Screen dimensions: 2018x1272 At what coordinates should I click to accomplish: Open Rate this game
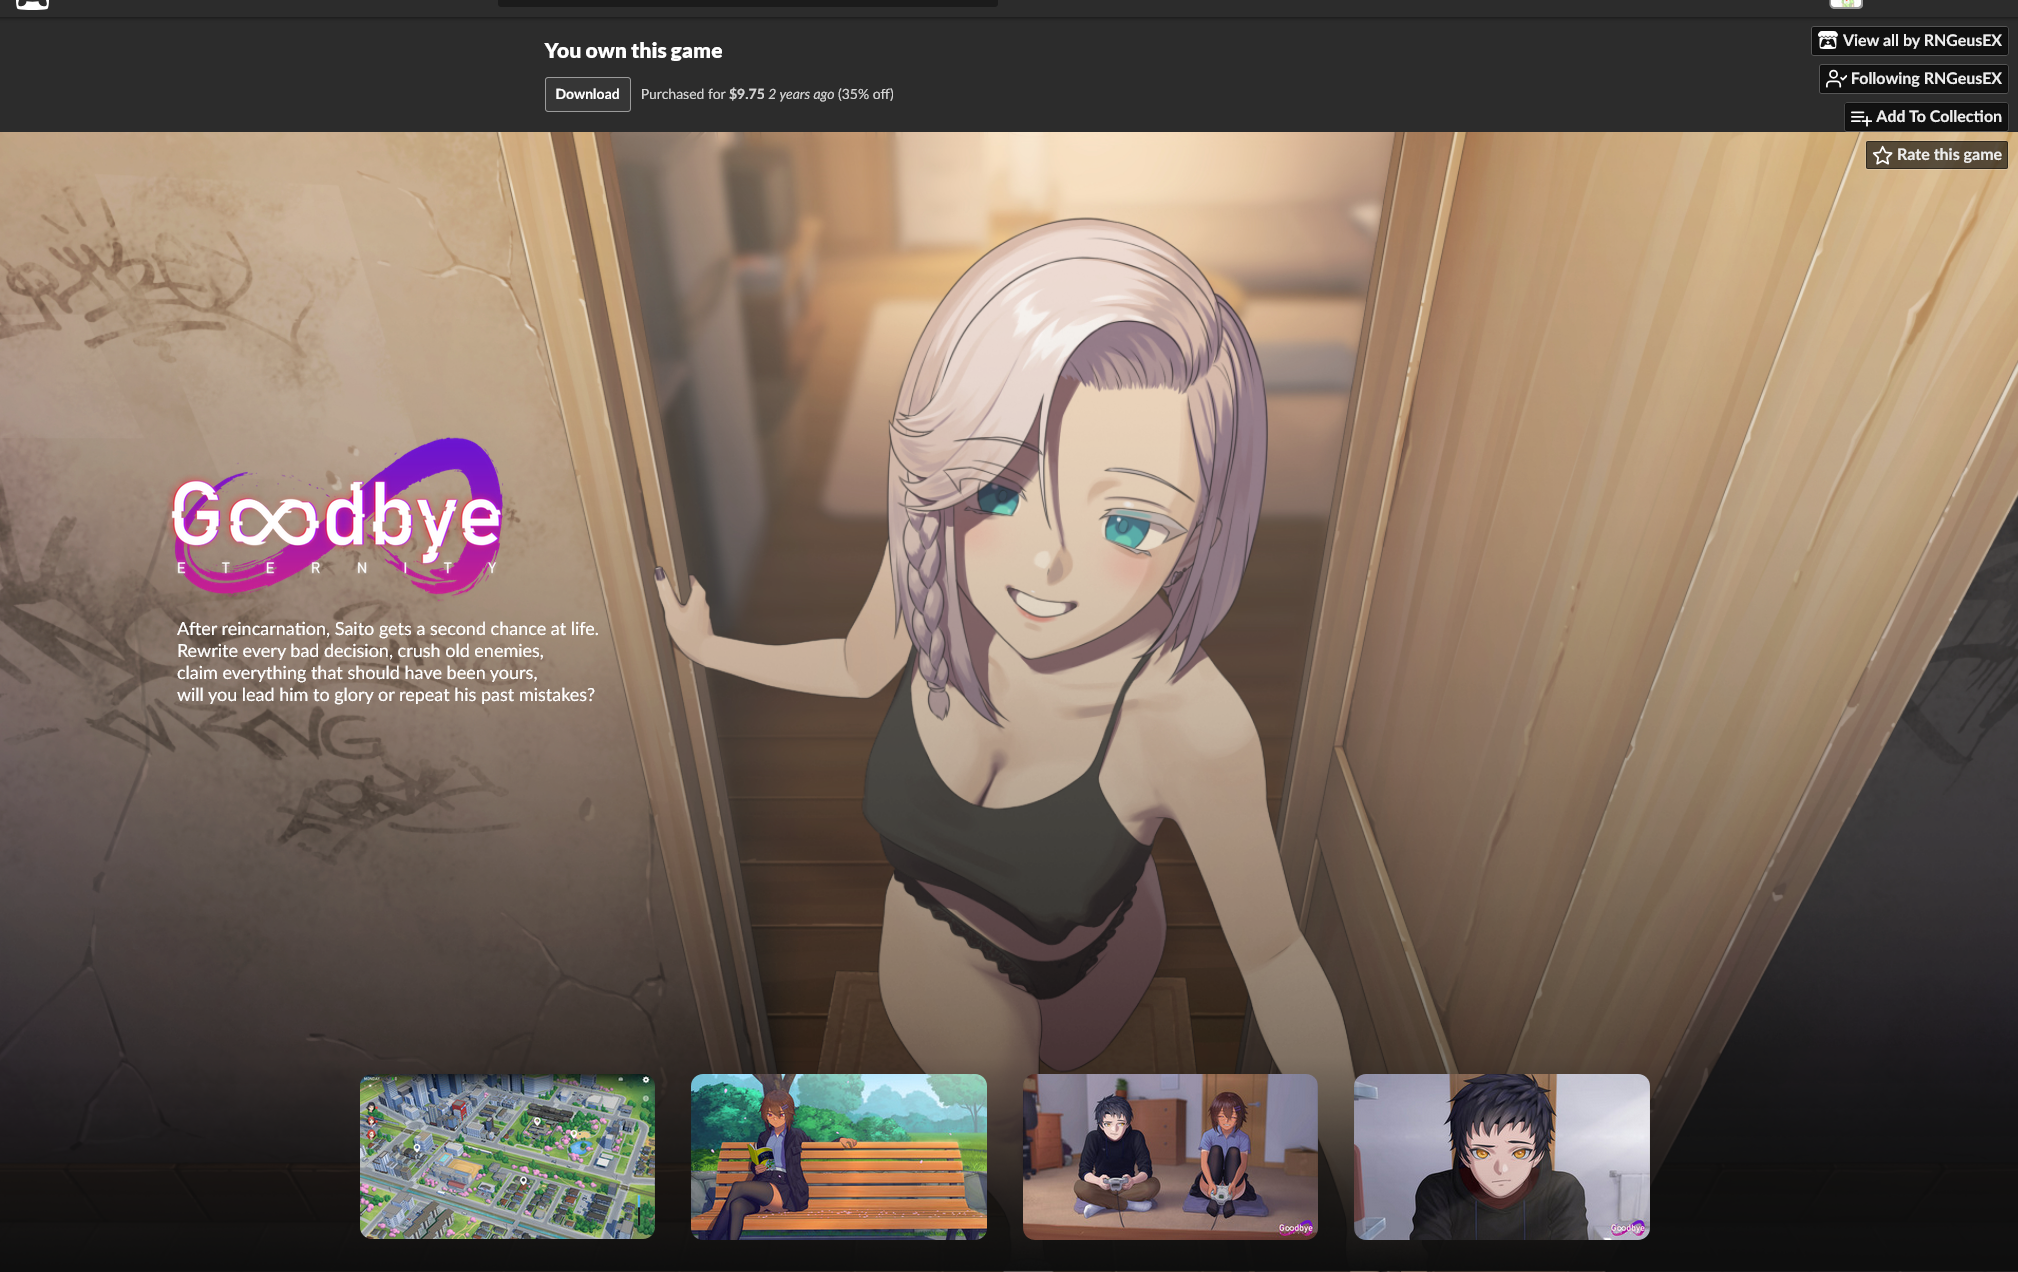coord(1948,155)
